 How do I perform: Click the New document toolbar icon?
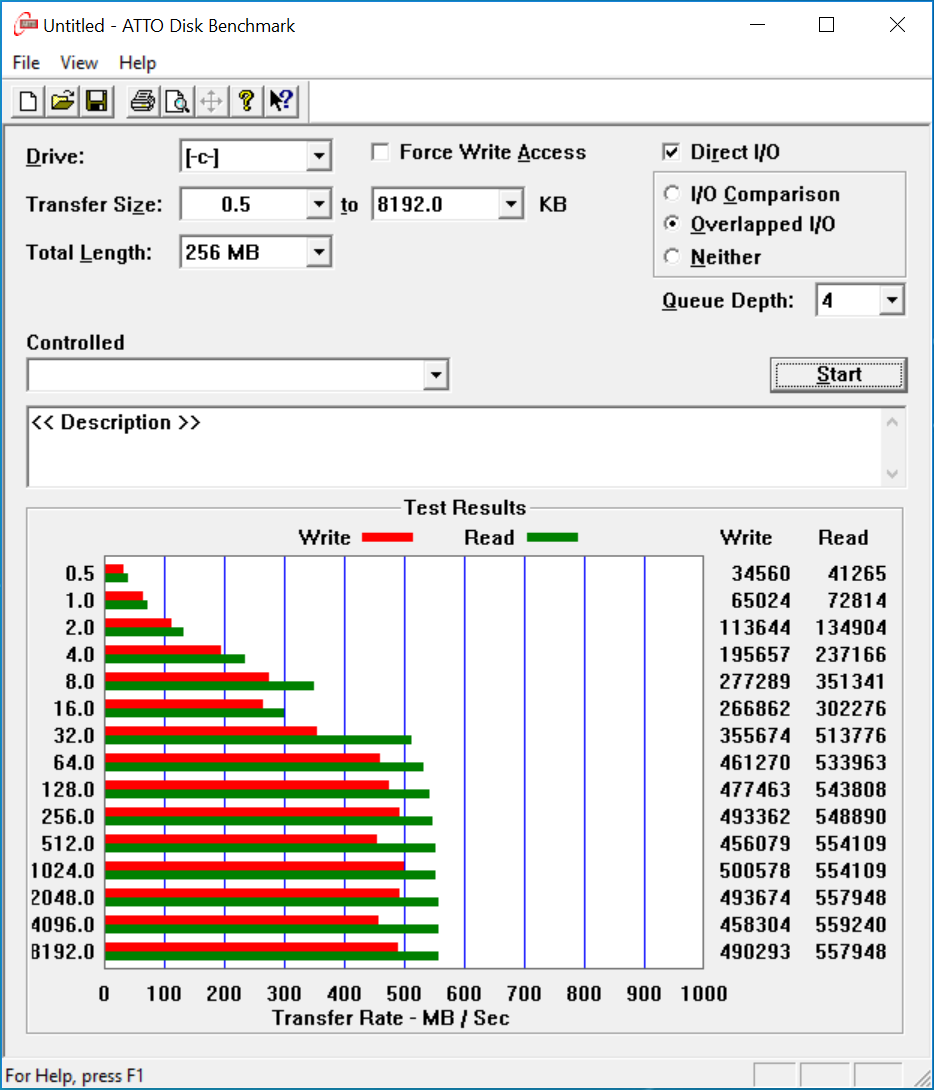[x=28, y=101]
